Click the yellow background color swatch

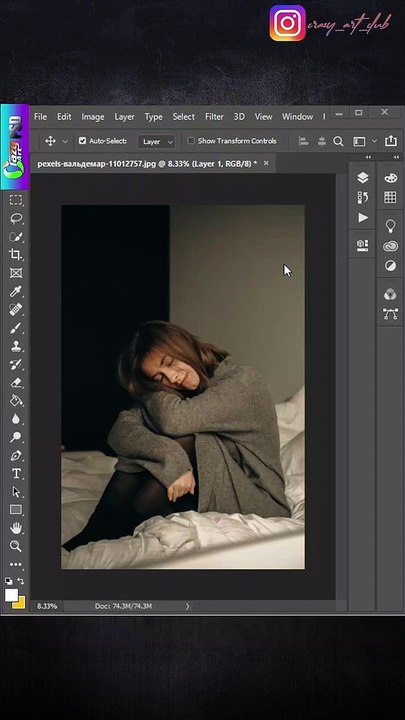20,603
